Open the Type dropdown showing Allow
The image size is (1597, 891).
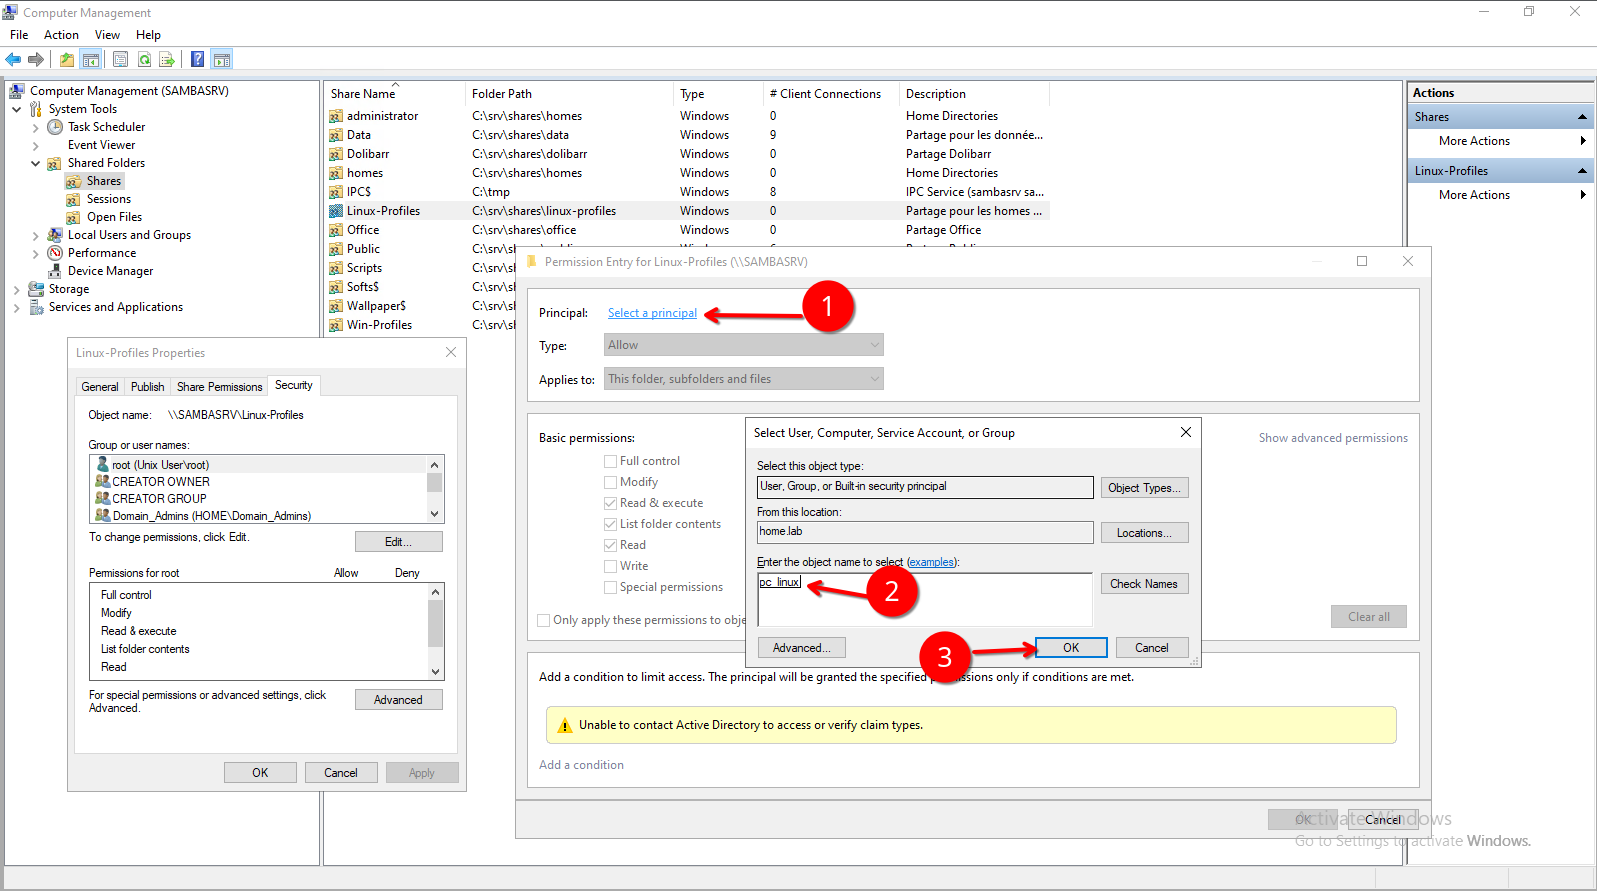point(744,345)
